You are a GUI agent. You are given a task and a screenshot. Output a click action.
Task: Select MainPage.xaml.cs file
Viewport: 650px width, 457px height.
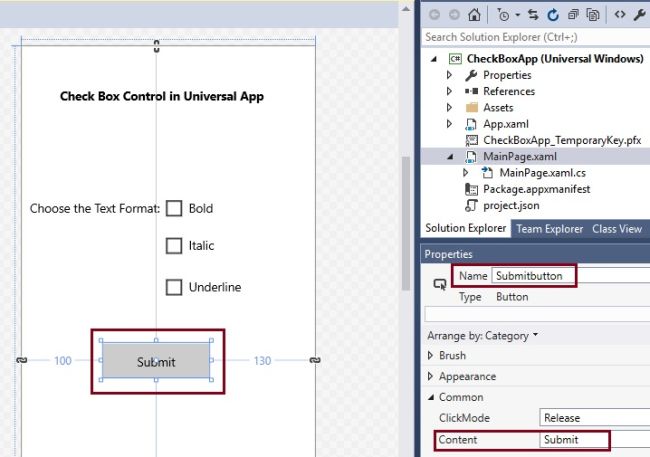pyautogui.click(x=543, y=173)
